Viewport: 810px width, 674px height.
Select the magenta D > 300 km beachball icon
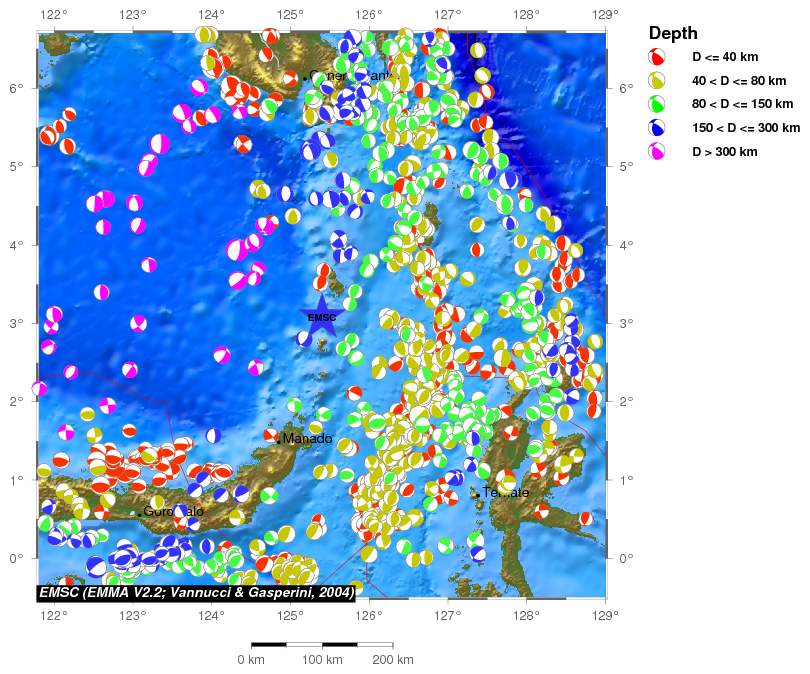[x=656, y=152]
